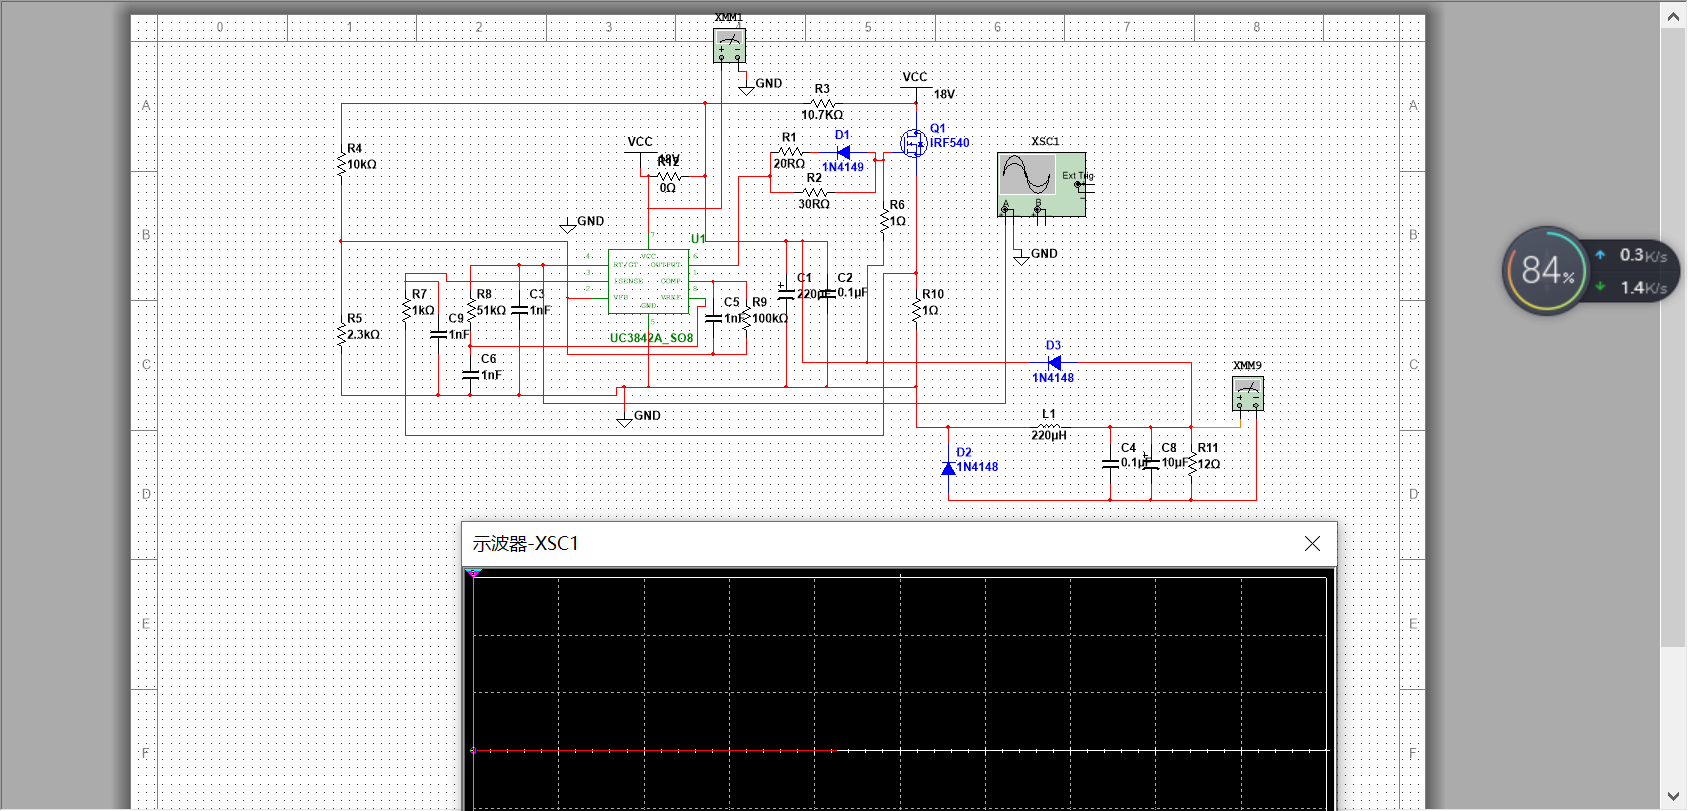Click the IRF540 part label

click(949, 143)
